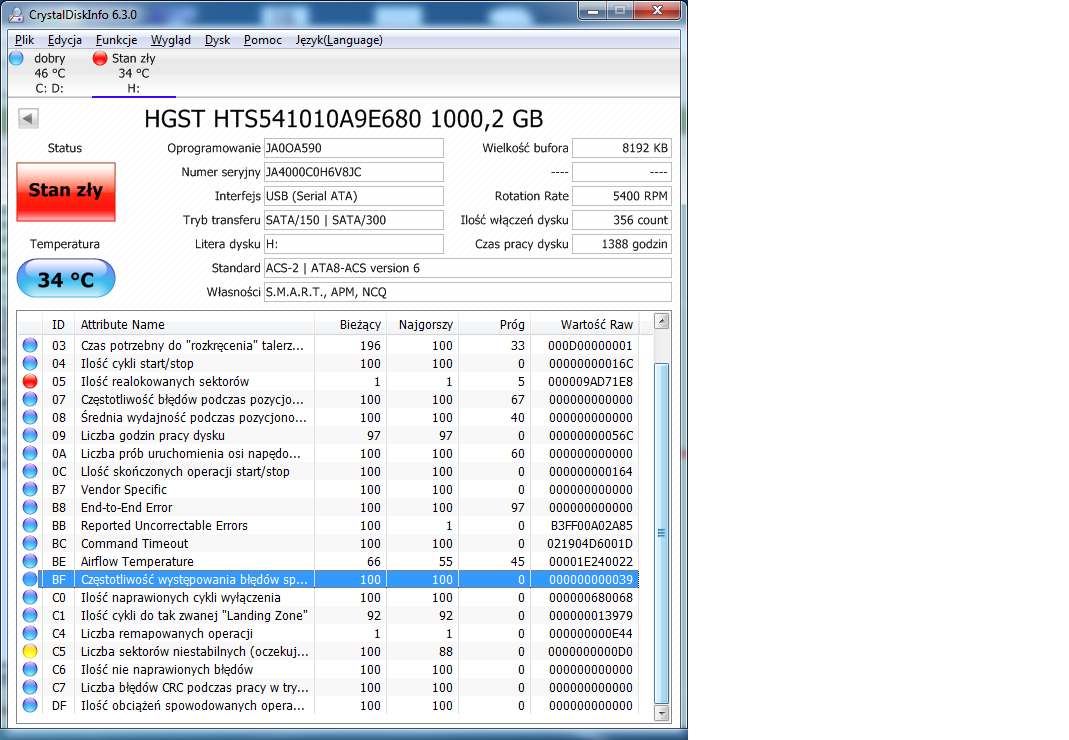Image resolution: width=1069 pixels, height=740 pixels.
Task: Click the Oprogramowanie field JA0OA590
Action: pos(354,148)
